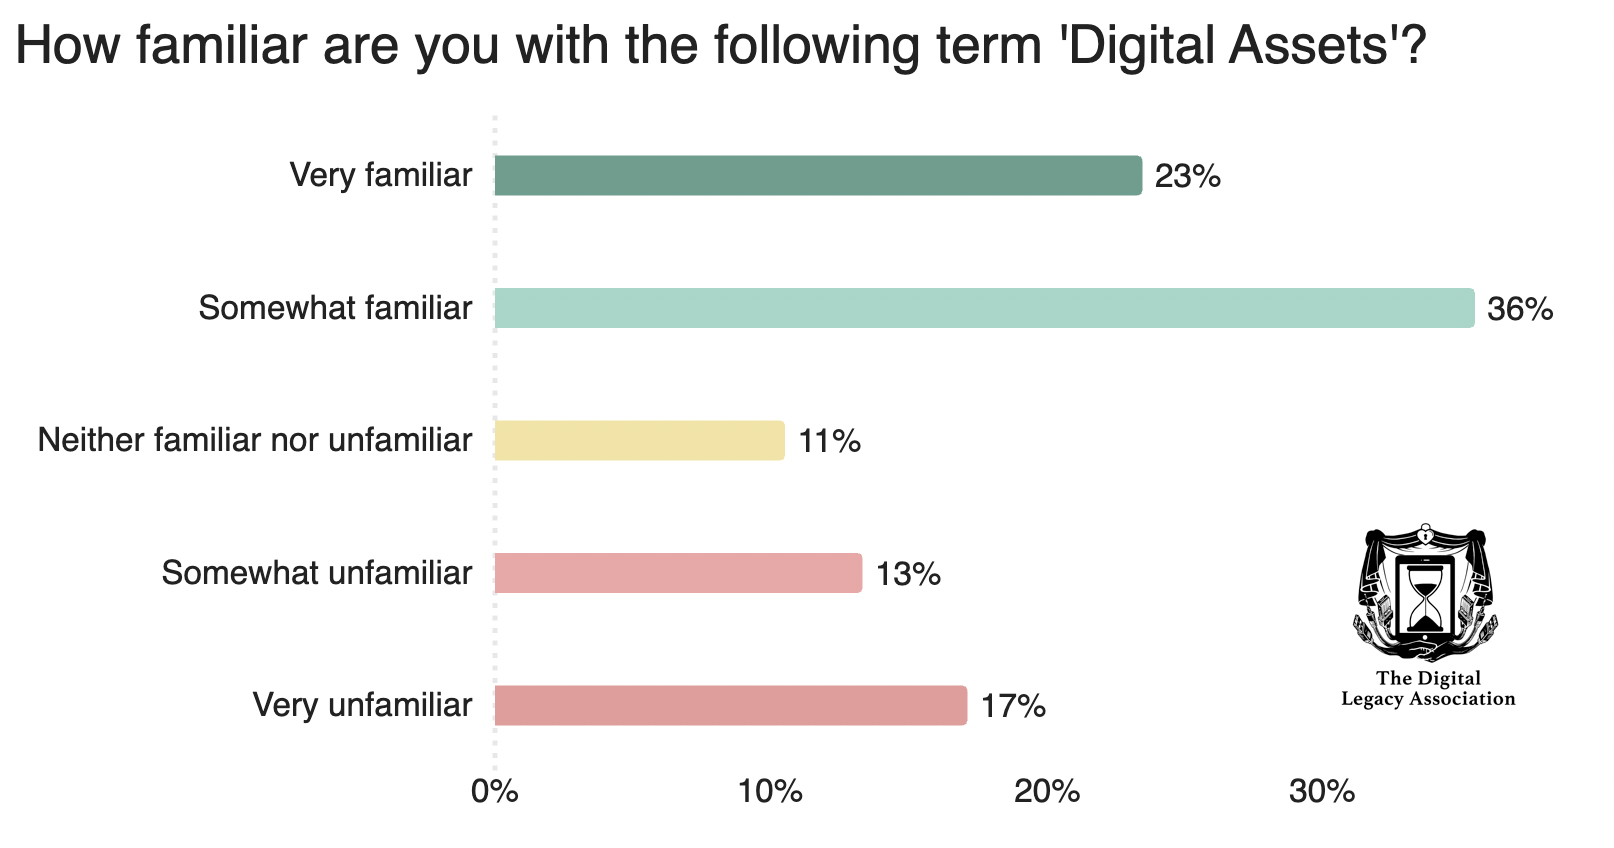This screenshot has height=848, width=1614.
Task: Click the 'Very unfamiliar' bar
Action: 731,706
